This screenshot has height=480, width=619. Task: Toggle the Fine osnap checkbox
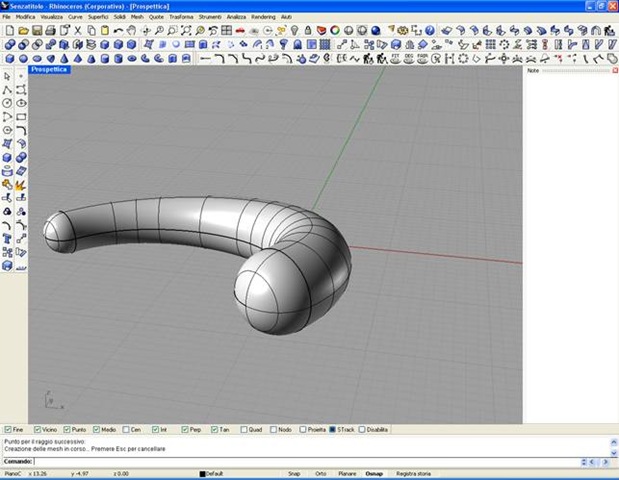coord(9,430)
